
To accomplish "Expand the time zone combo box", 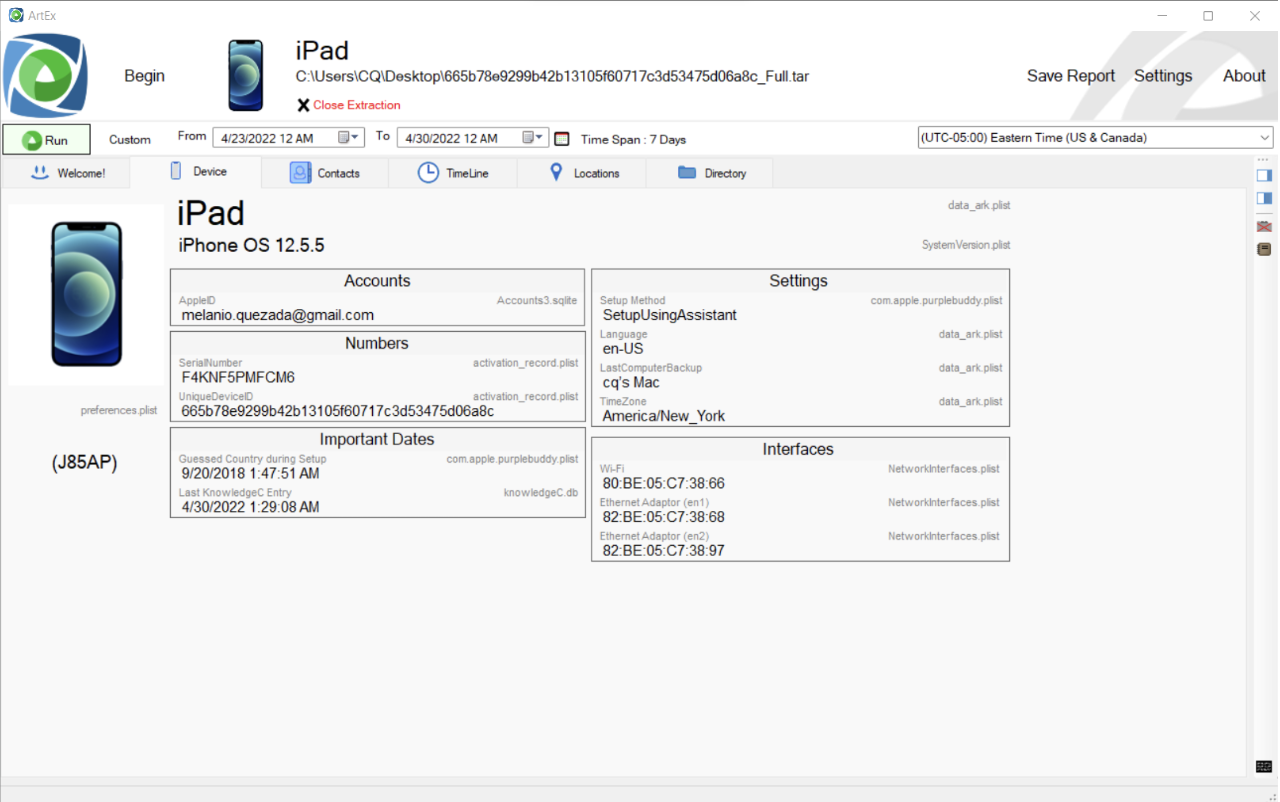I will coord(1265,138).
